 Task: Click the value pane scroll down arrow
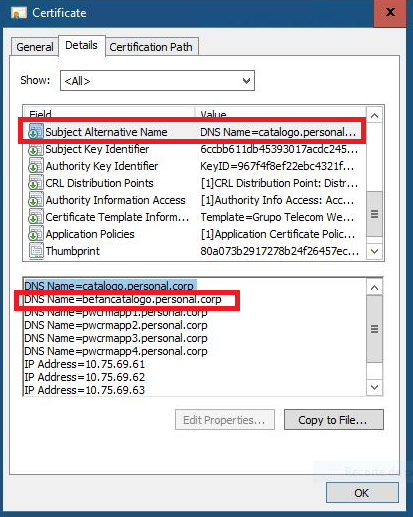374,387
